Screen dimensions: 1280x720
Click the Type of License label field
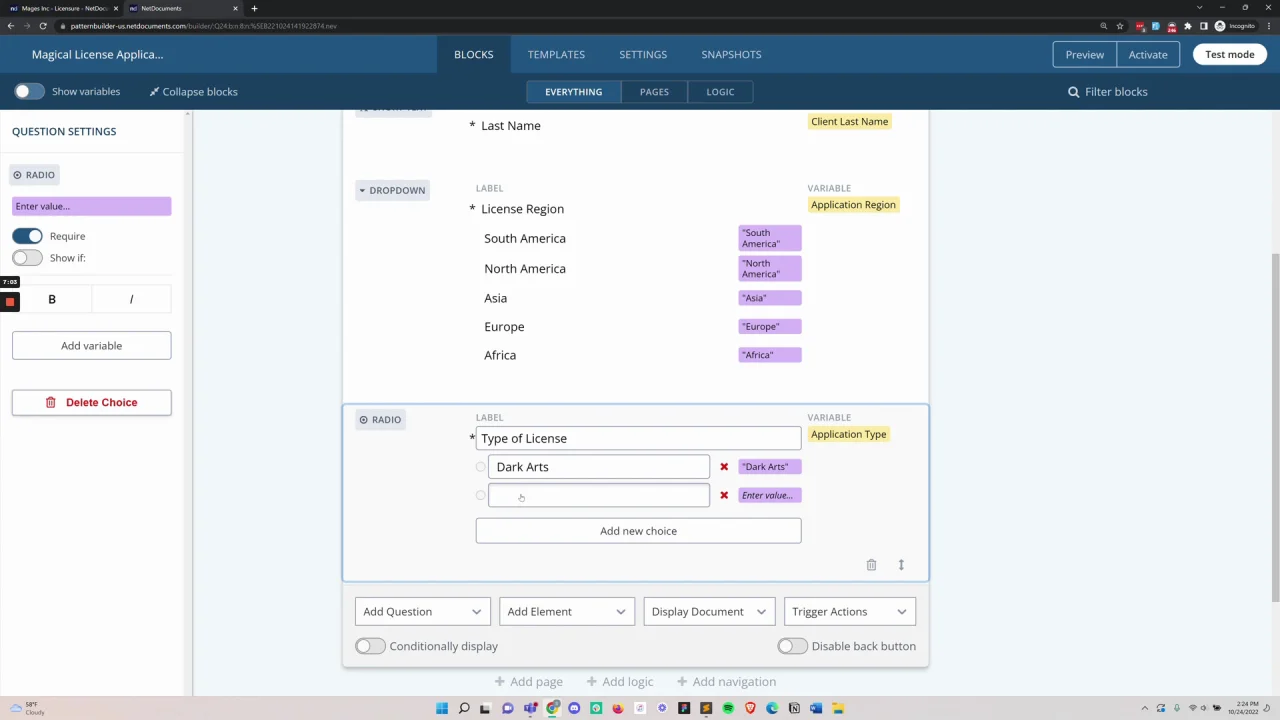pos(638,438)
